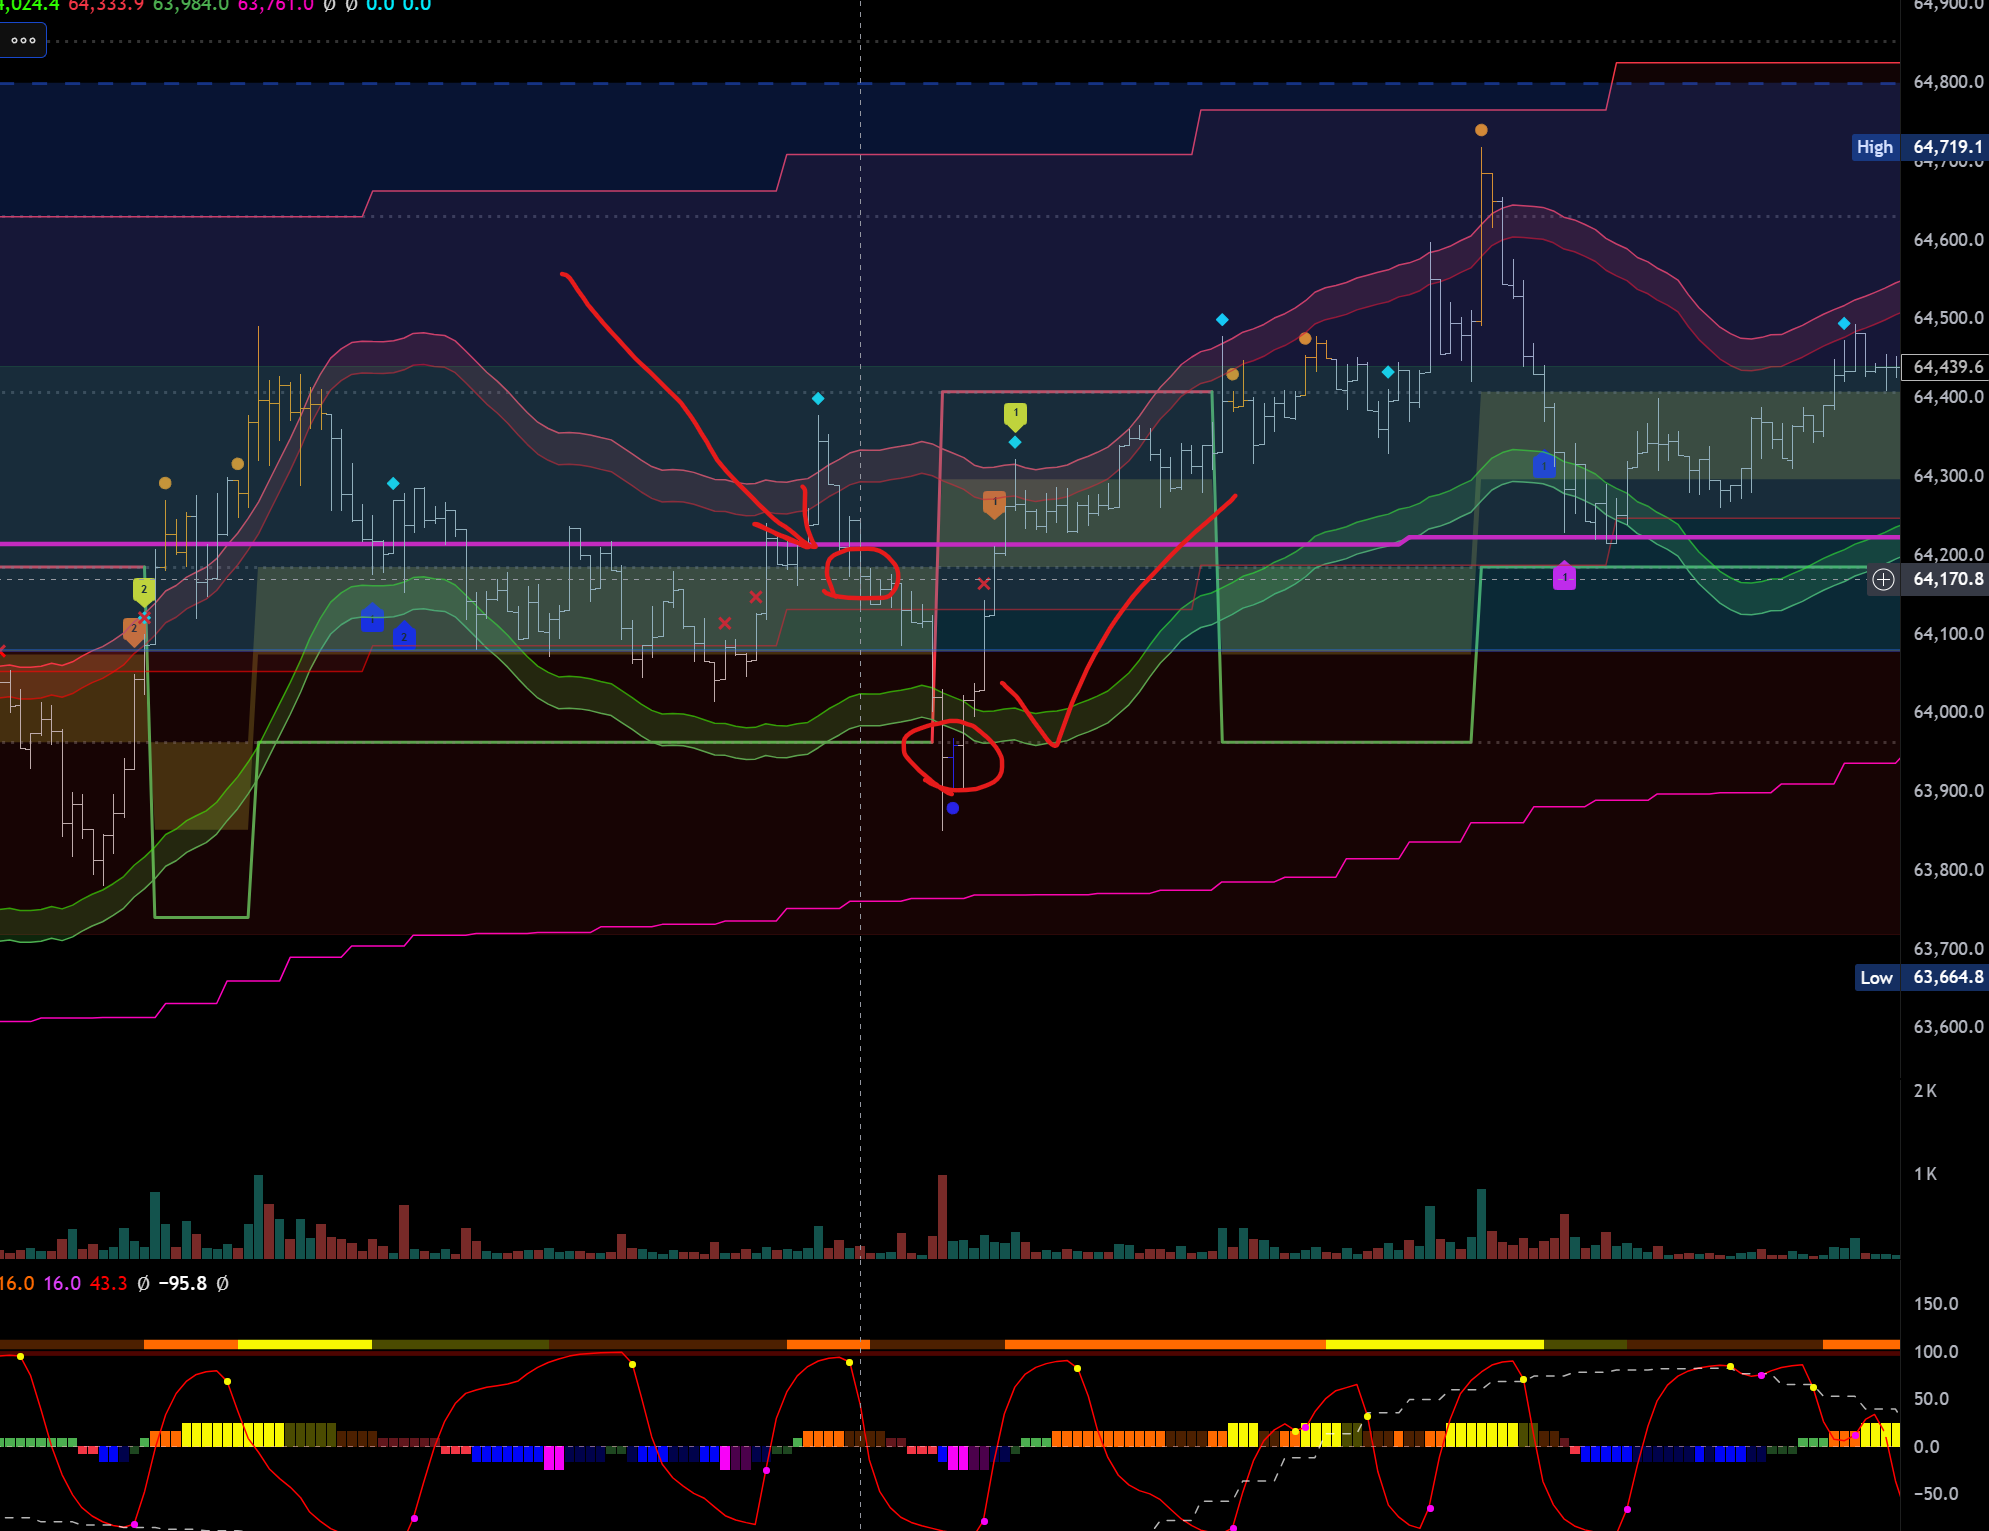Screen dimensions: 1989x1531
Task: Click the 100.0 level on oscillator scale
Action: pyautogui.click(x=1935, y=1352)
